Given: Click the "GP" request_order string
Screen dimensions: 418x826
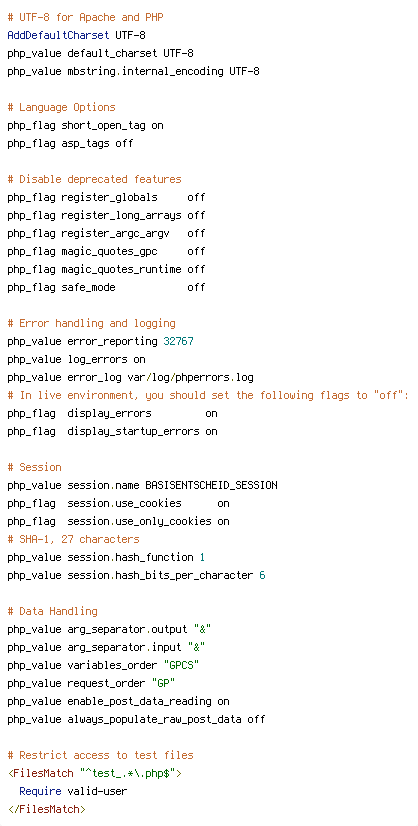Looking at the screenshot, I should pyautogui.click(x=163, y=683).
